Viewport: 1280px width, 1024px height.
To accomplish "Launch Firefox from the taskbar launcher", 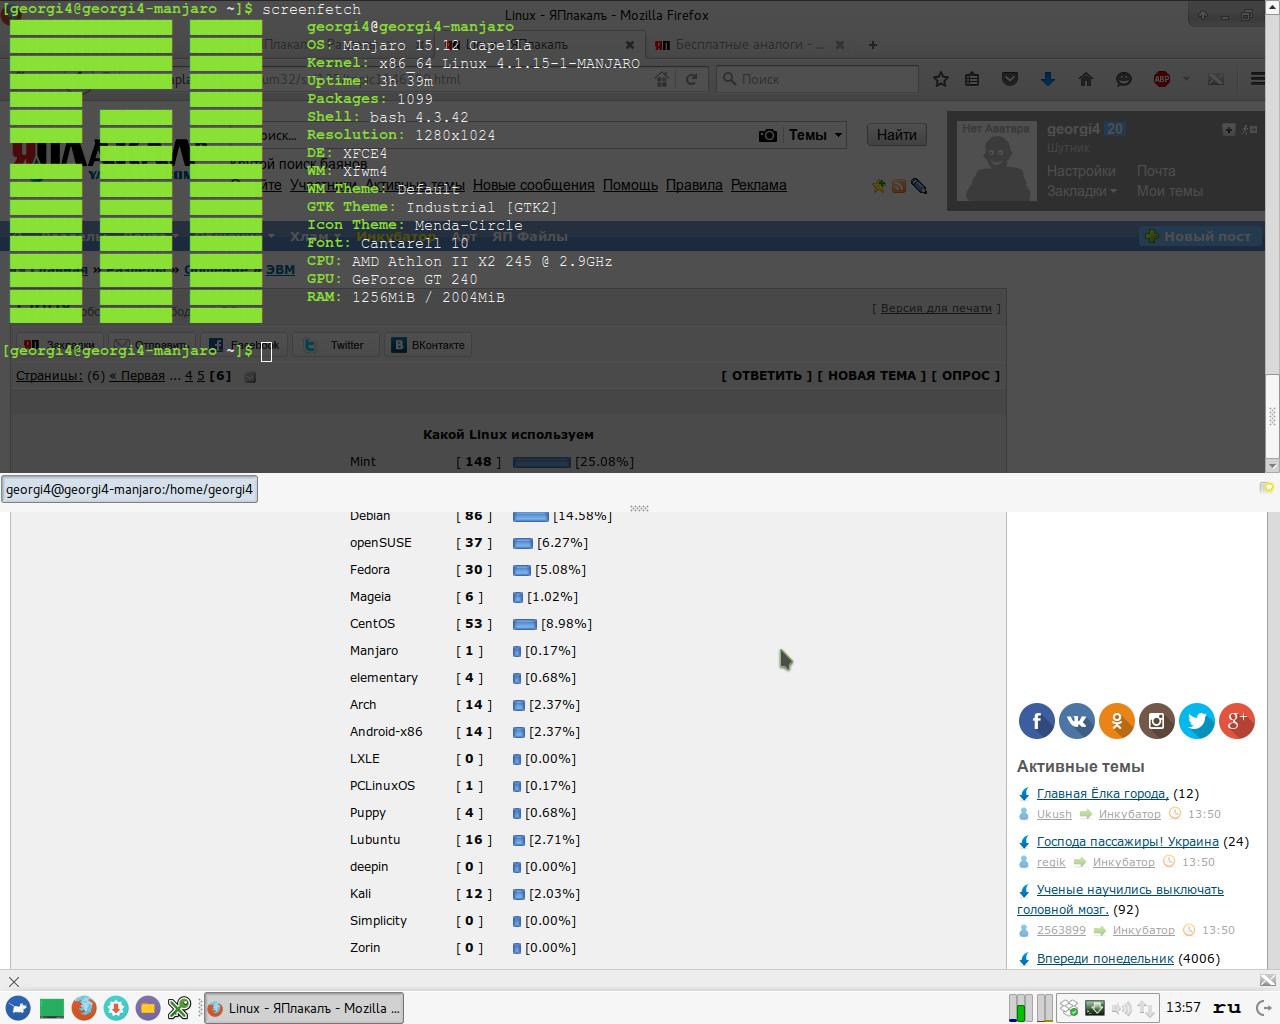I will click(x=84, y=1008).
